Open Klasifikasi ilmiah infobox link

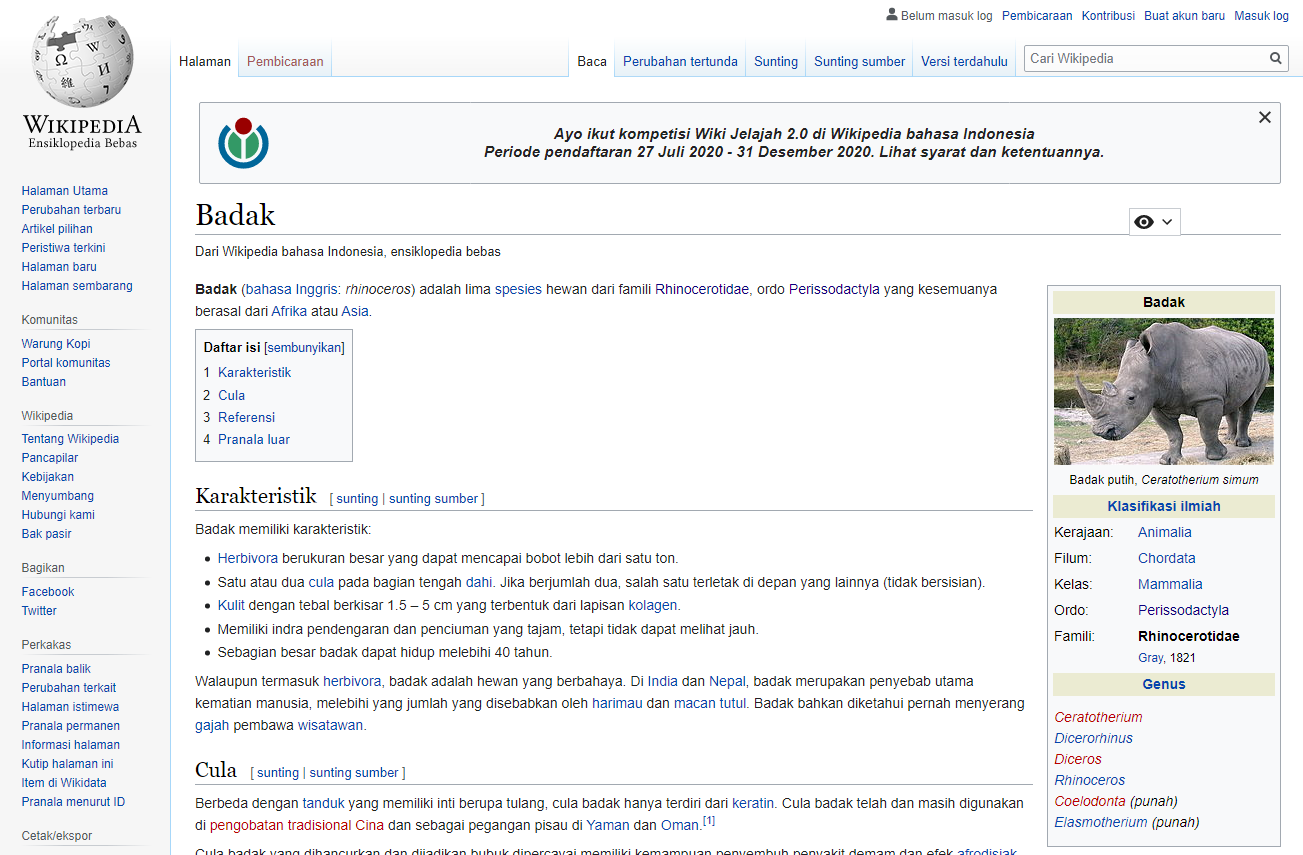click(1164, 506)
